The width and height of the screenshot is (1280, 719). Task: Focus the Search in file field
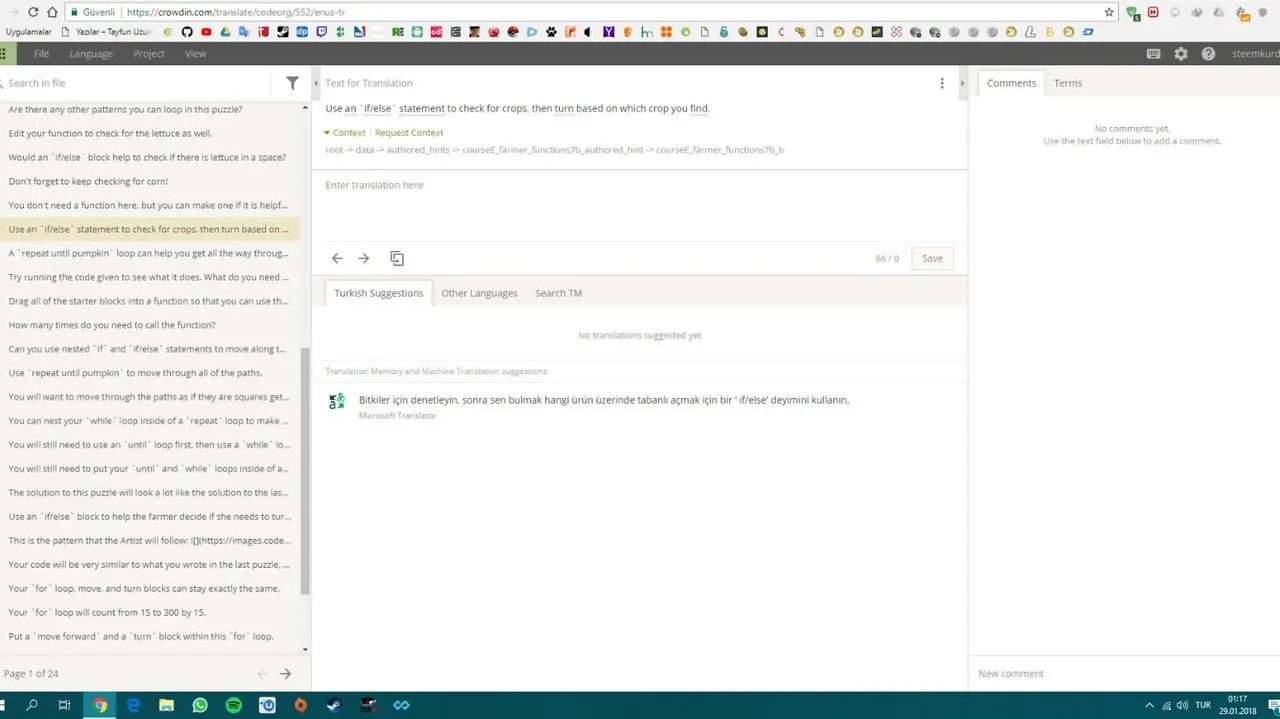point(135,83)
